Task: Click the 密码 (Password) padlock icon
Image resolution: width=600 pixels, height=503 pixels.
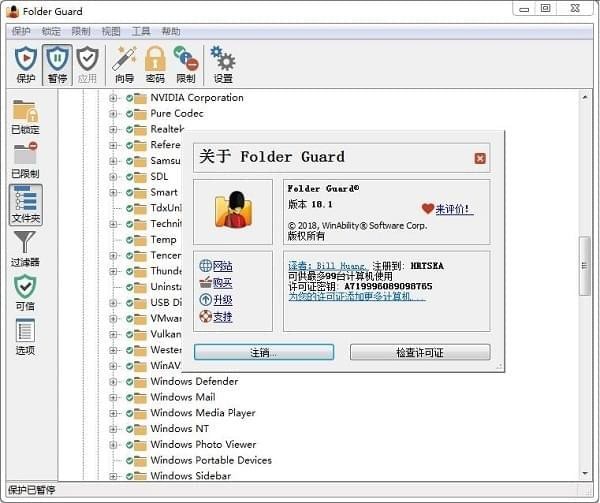Action: (155, 60)
